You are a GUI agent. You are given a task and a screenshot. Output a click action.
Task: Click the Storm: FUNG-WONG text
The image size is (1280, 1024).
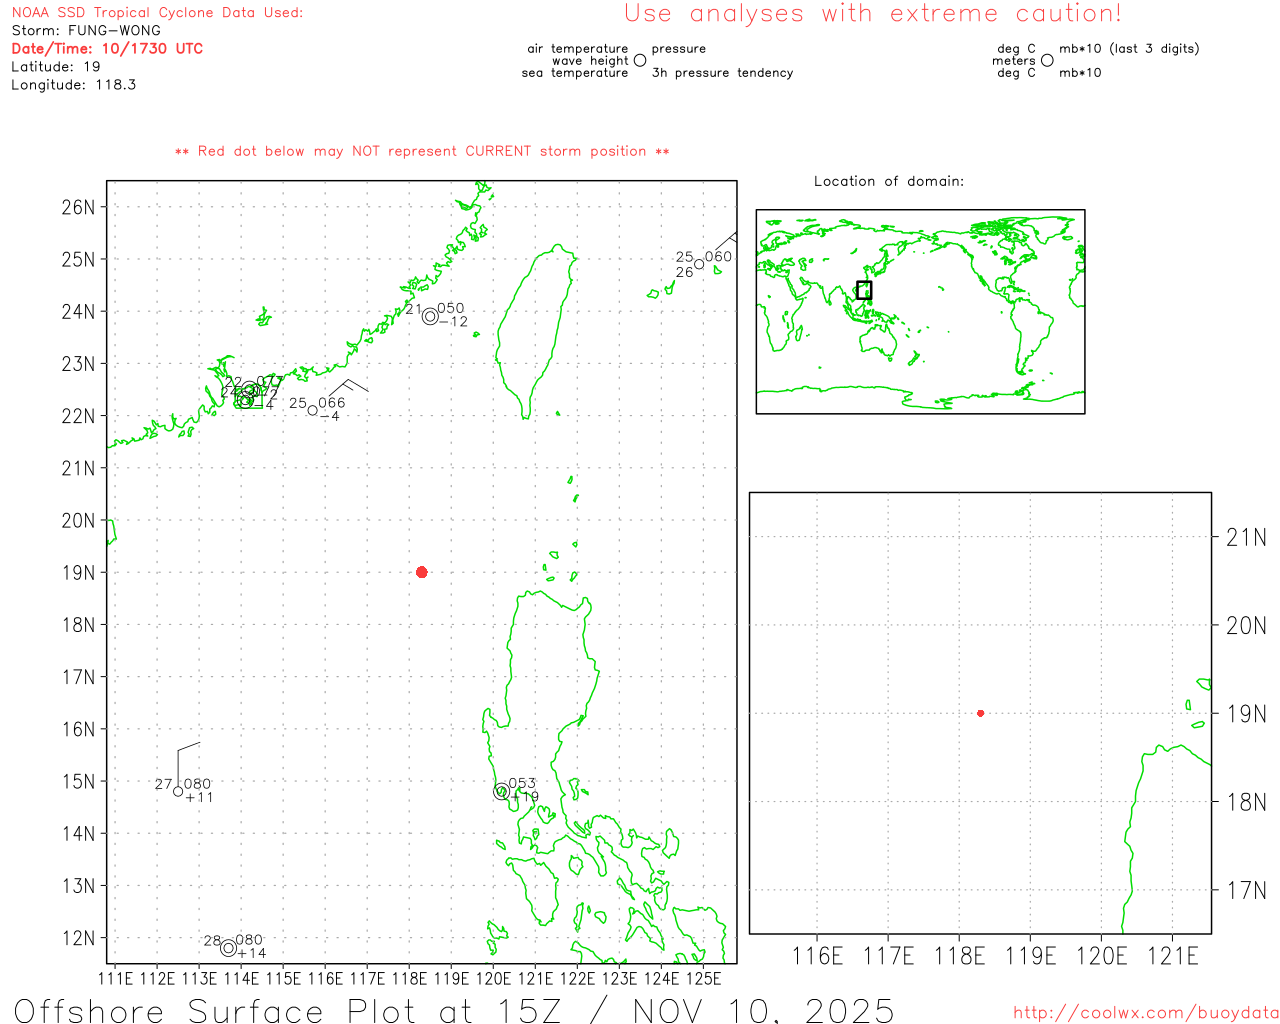pos(86,30)
